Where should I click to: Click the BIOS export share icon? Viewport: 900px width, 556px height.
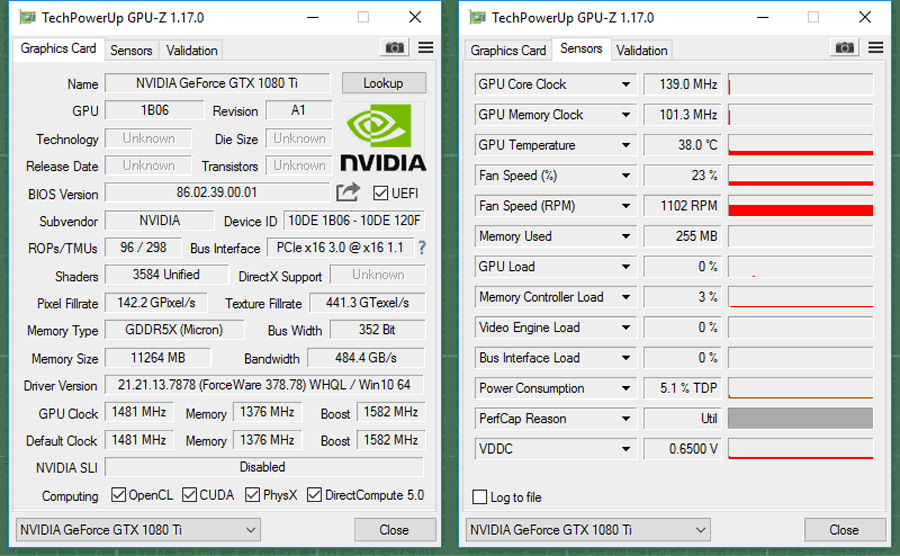click(x=347, y=193)
